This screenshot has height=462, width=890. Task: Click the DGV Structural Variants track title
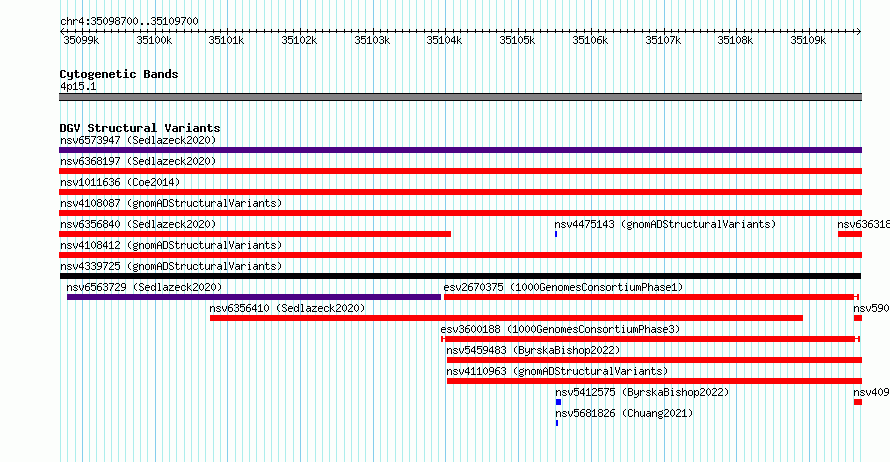pos(140,128)
